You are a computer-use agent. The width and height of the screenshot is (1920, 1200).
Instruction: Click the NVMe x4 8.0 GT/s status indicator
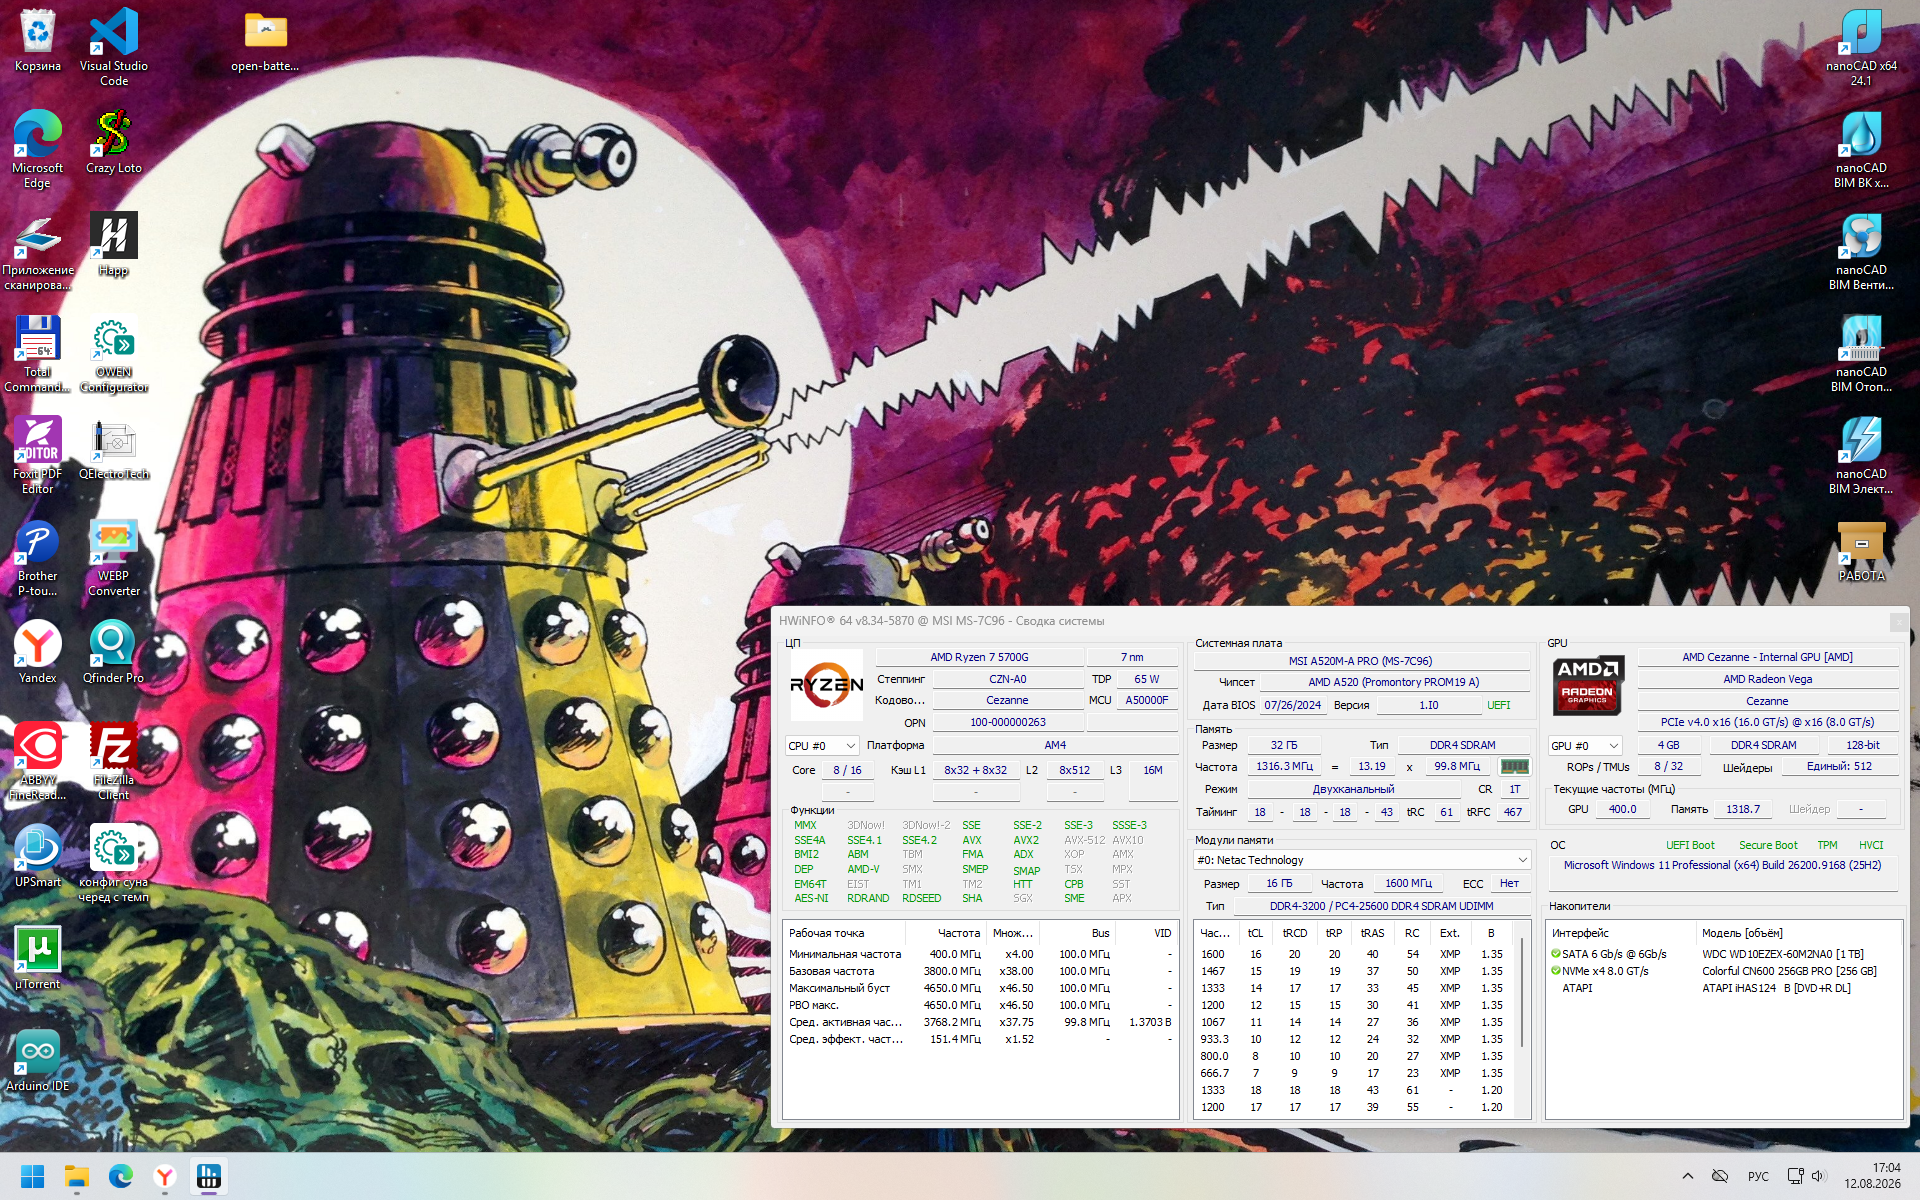pyautogui.click(x=1556, y=971)
